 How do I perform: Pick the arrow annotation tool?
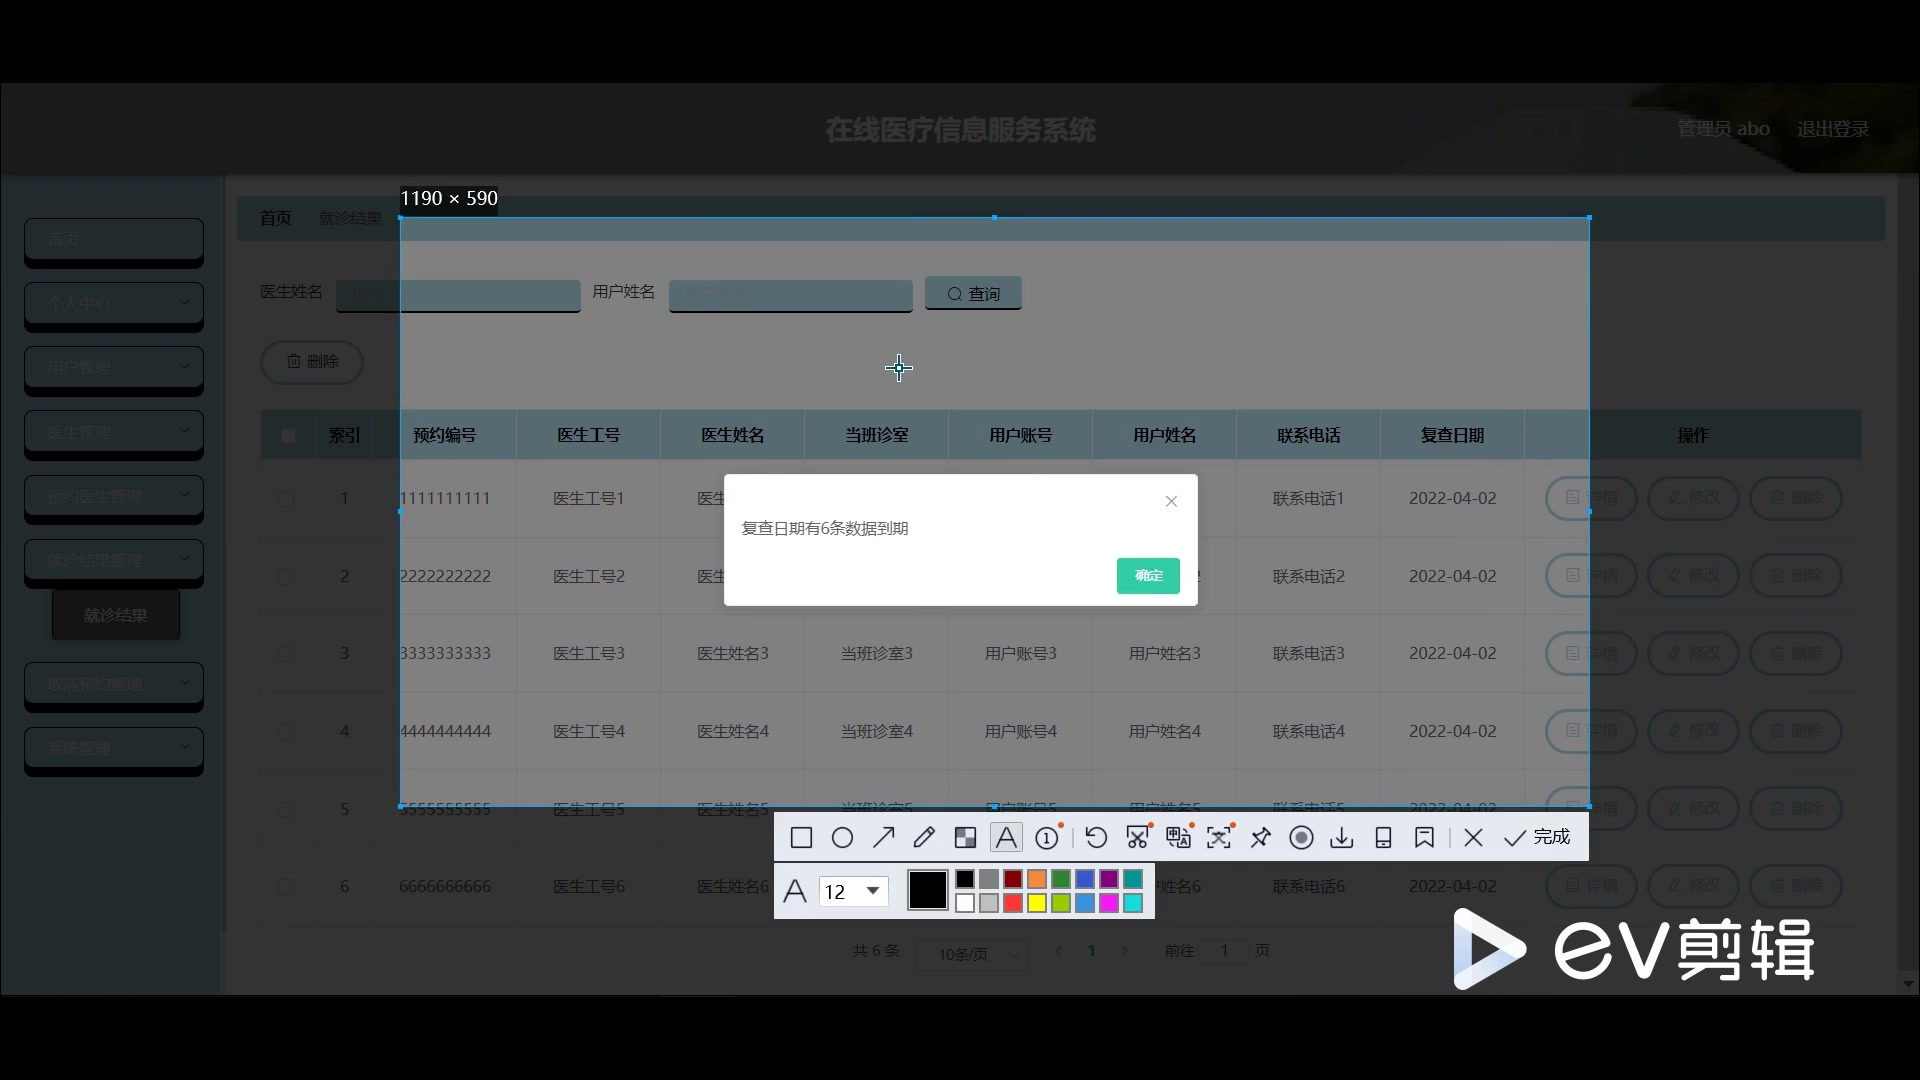click(882, 837)
